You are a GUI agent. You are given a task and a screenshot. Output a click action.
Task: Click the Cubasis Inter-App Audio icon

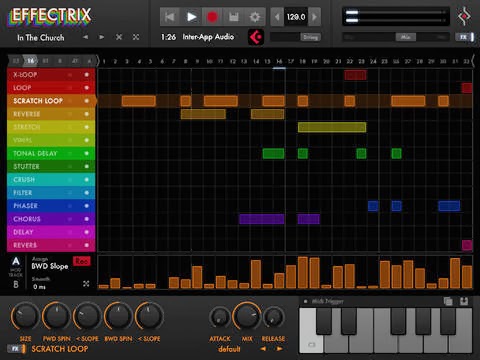click(256, 37)
